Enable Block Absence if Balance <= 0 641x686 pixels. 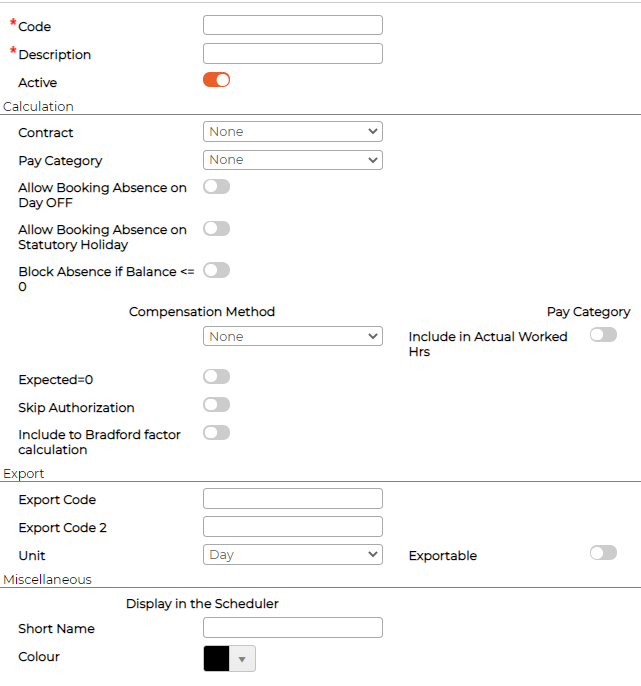click(x=217, y=270)
